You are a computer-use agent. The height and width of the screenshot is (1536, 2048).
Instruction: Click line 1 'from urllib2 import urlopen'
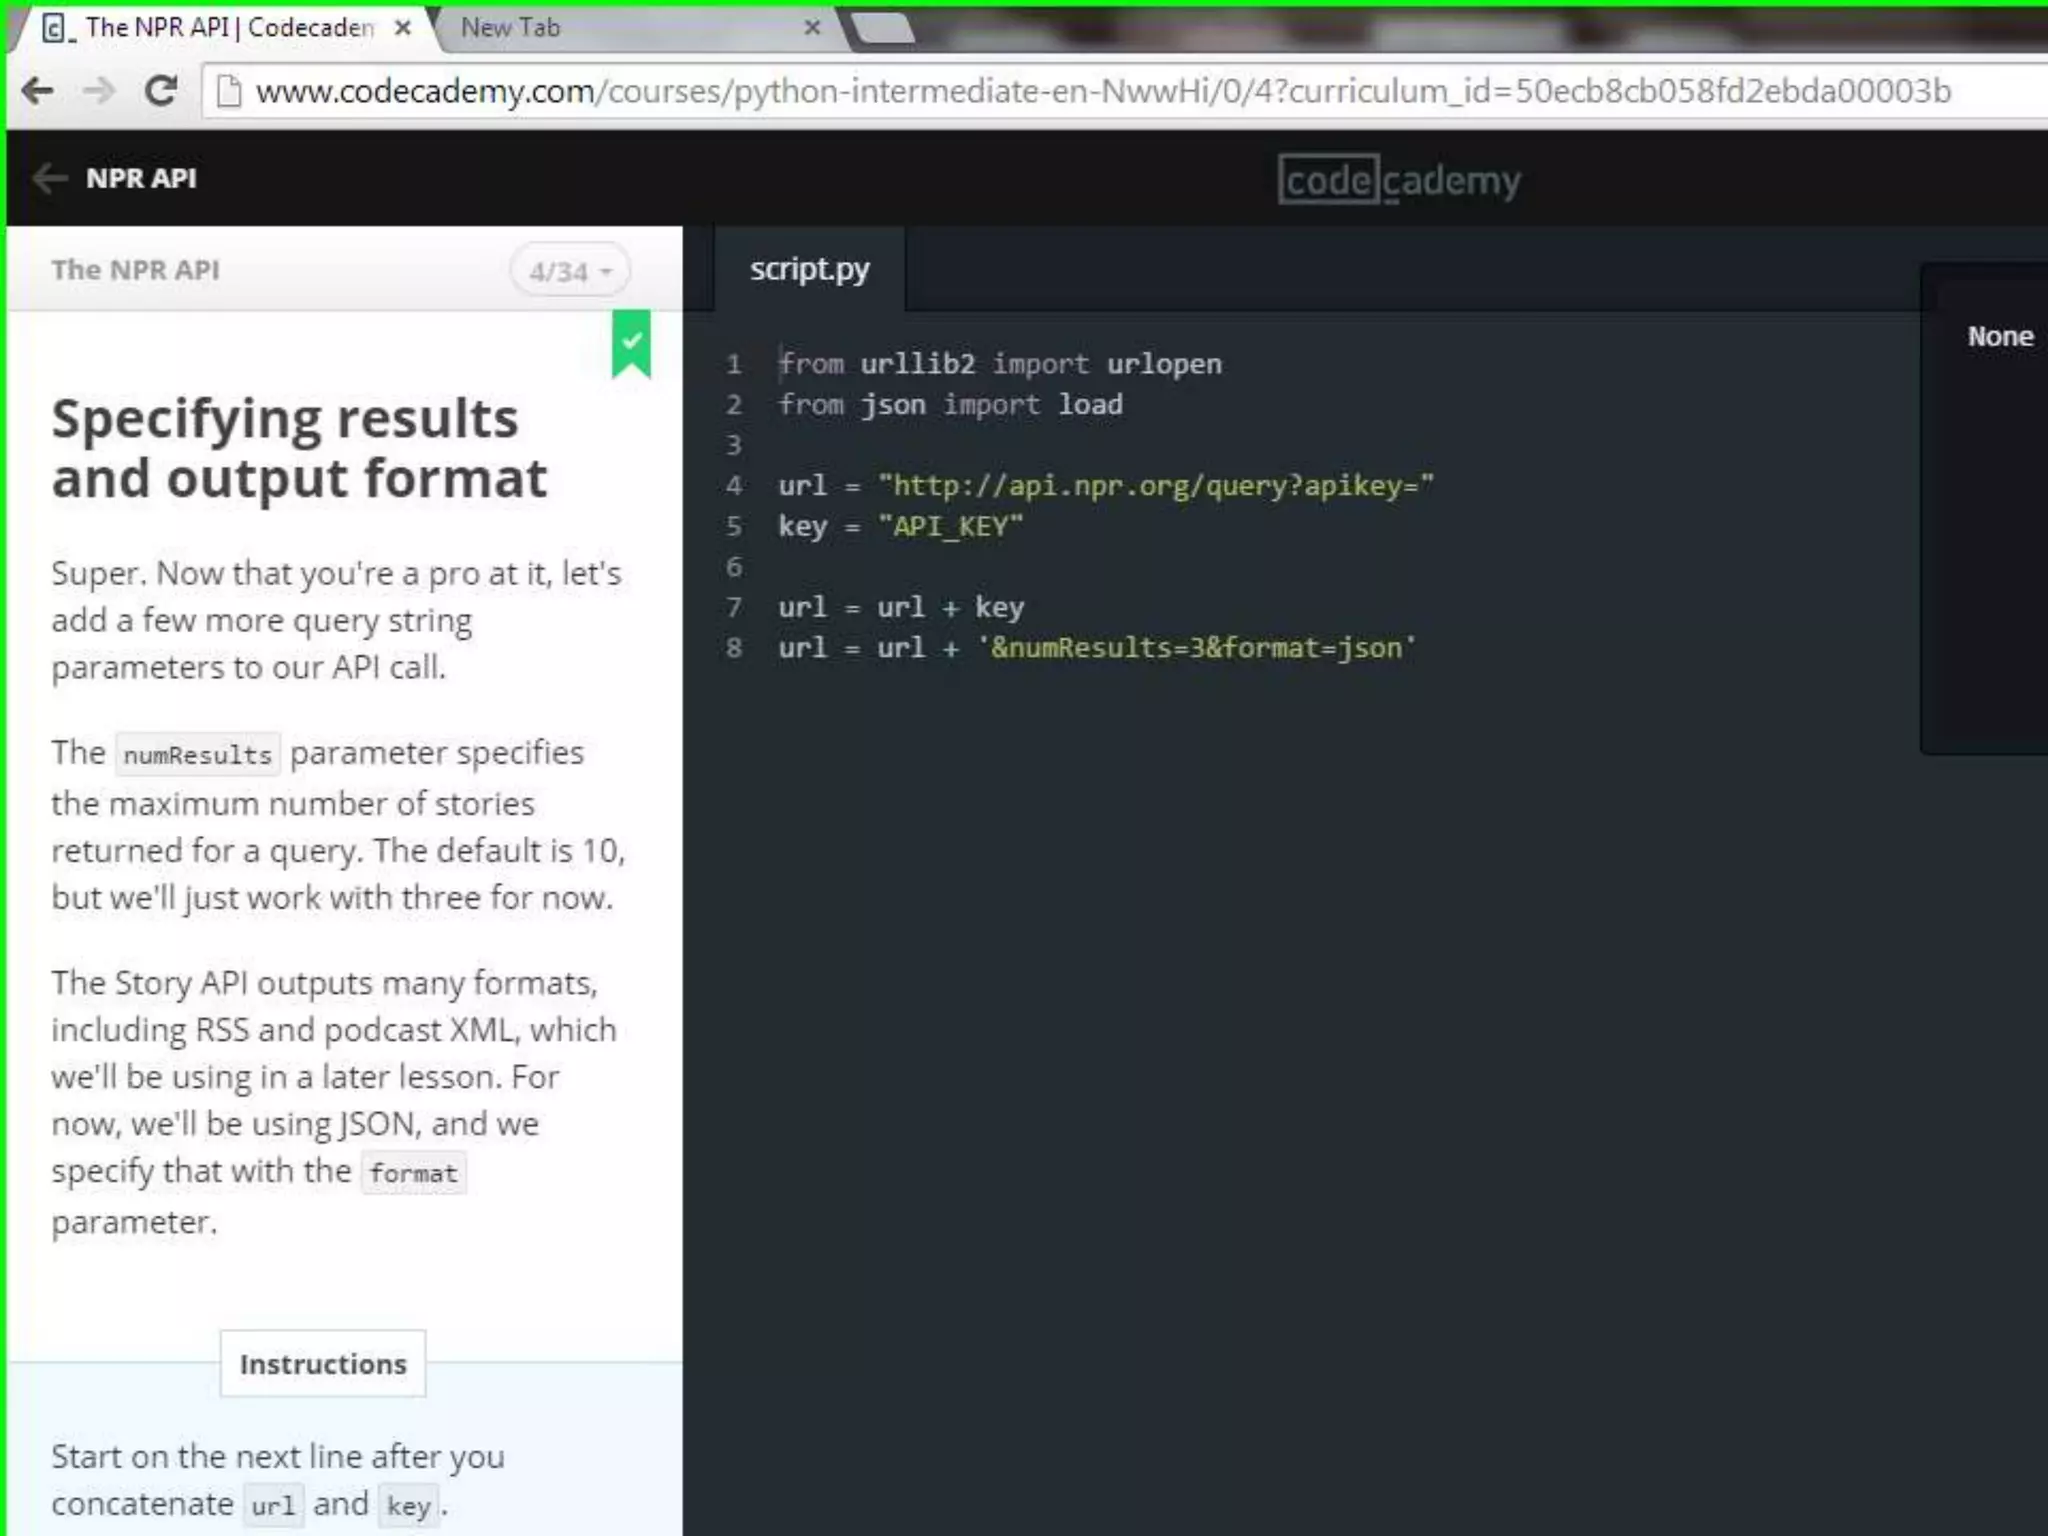point(1000,364)
